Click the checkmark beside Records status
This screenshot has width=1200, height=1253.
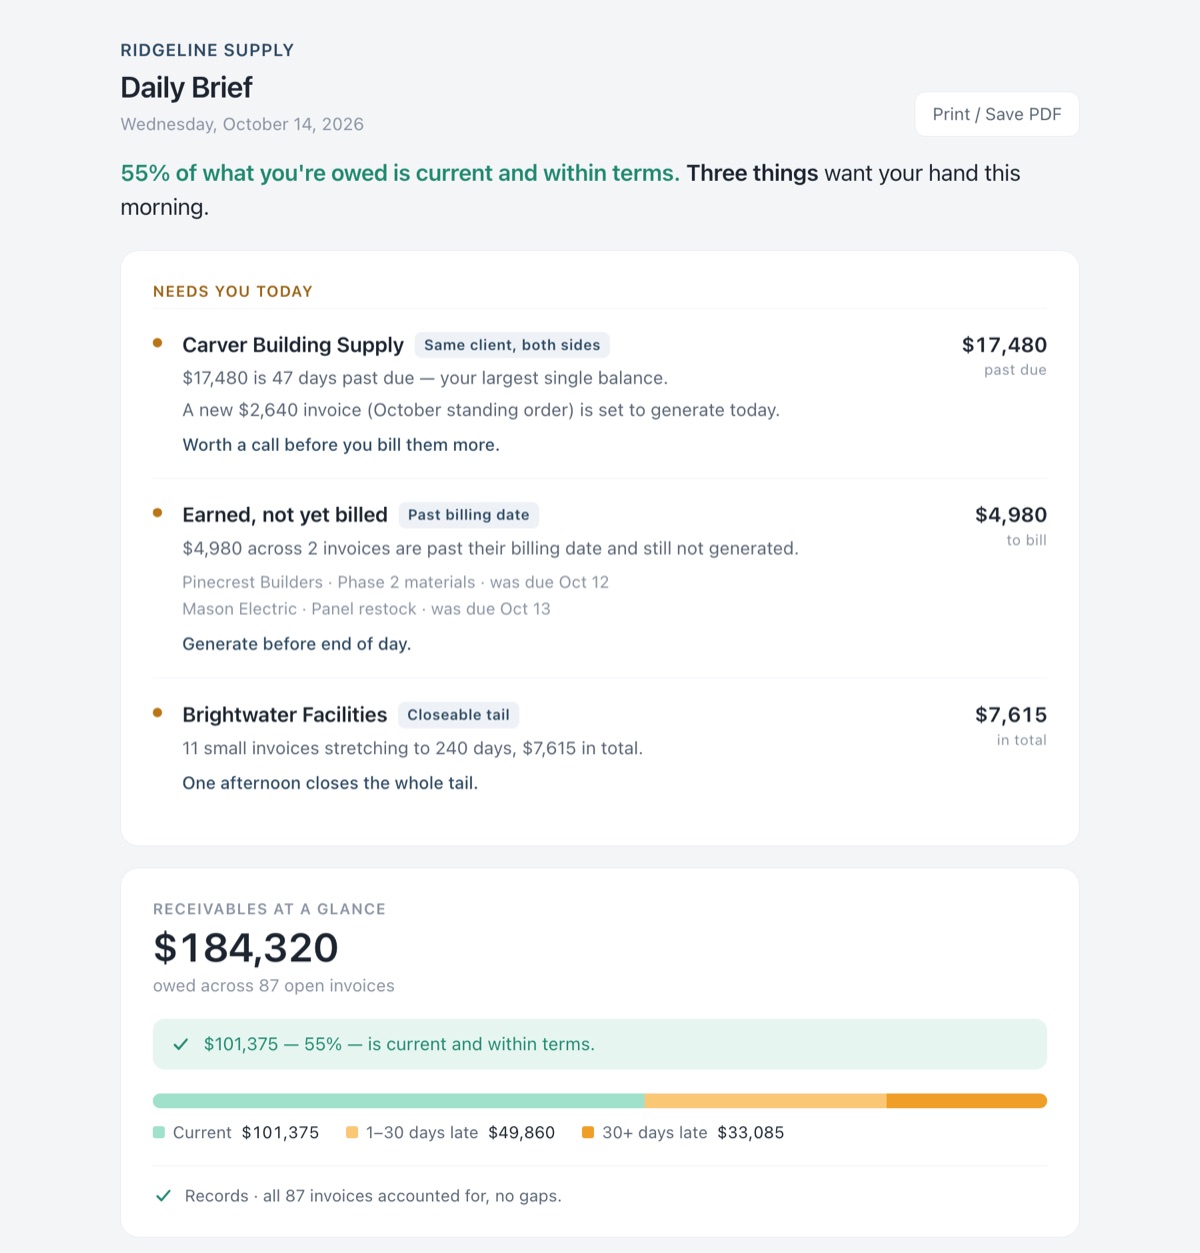click(163, 1196)
